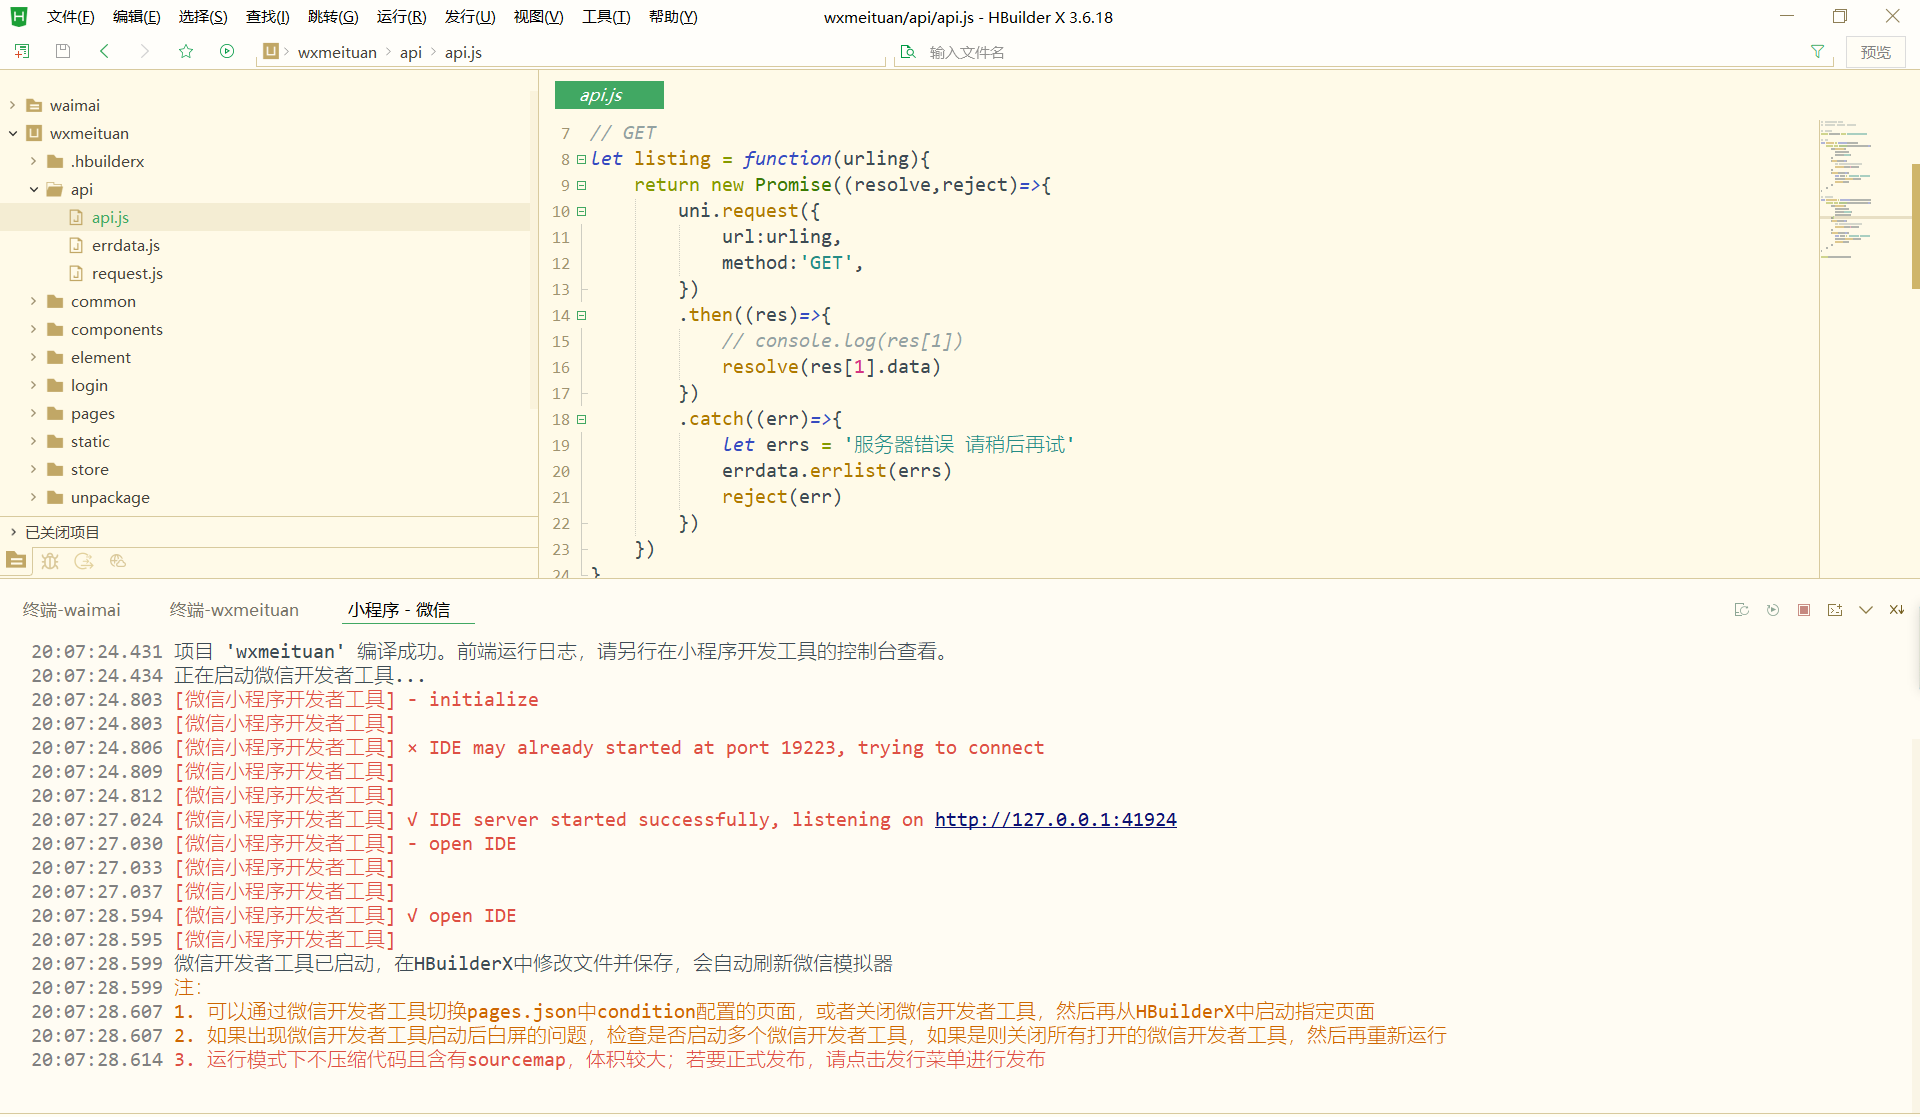This screenshot has height=1117, width=1920.
Task: Collapse the api folder
Action: coord(34,189)
